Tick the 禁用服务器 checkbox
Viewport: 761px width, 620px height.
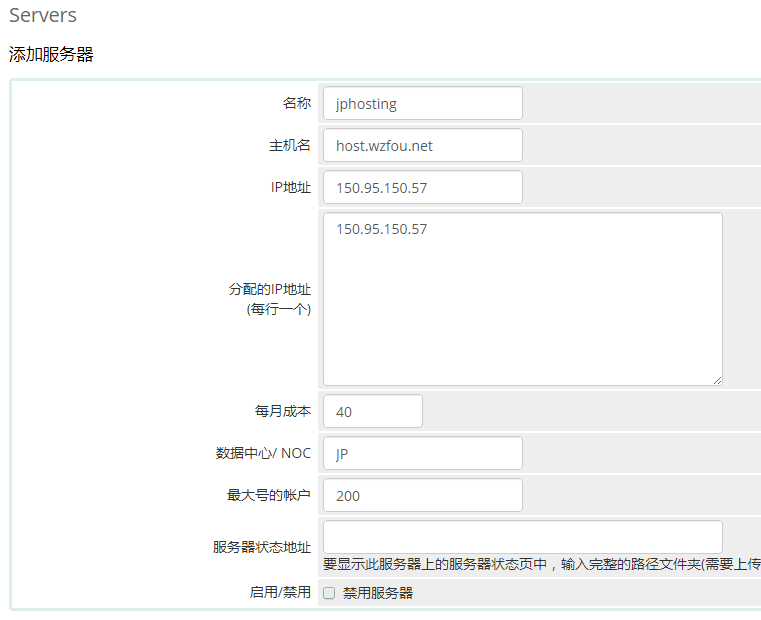click(x=329, y=593)
